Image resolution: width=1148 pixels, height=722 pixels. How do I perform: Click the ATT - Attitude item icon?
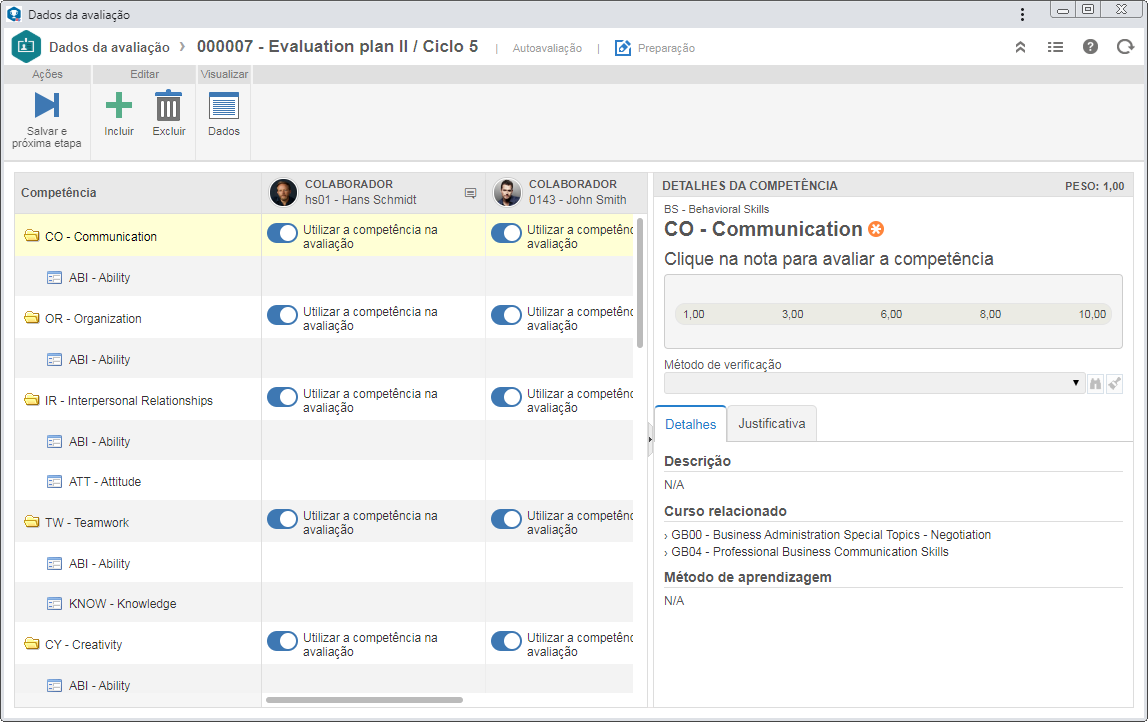(54, 482)
